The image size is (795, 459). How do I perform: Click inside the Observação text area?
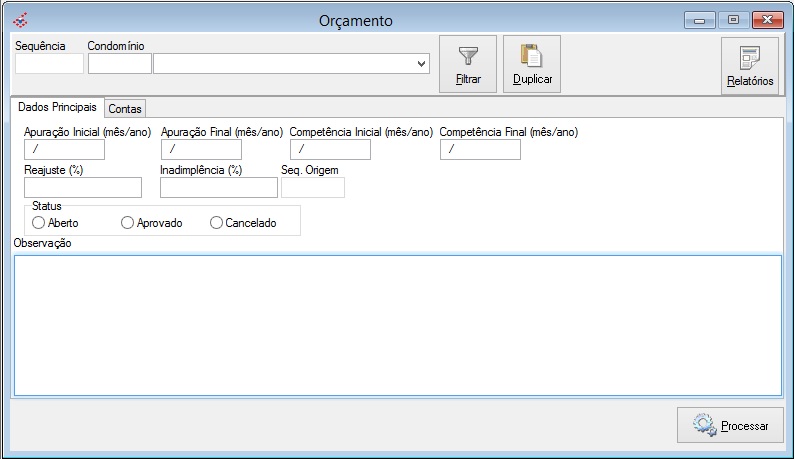point(397,324)
